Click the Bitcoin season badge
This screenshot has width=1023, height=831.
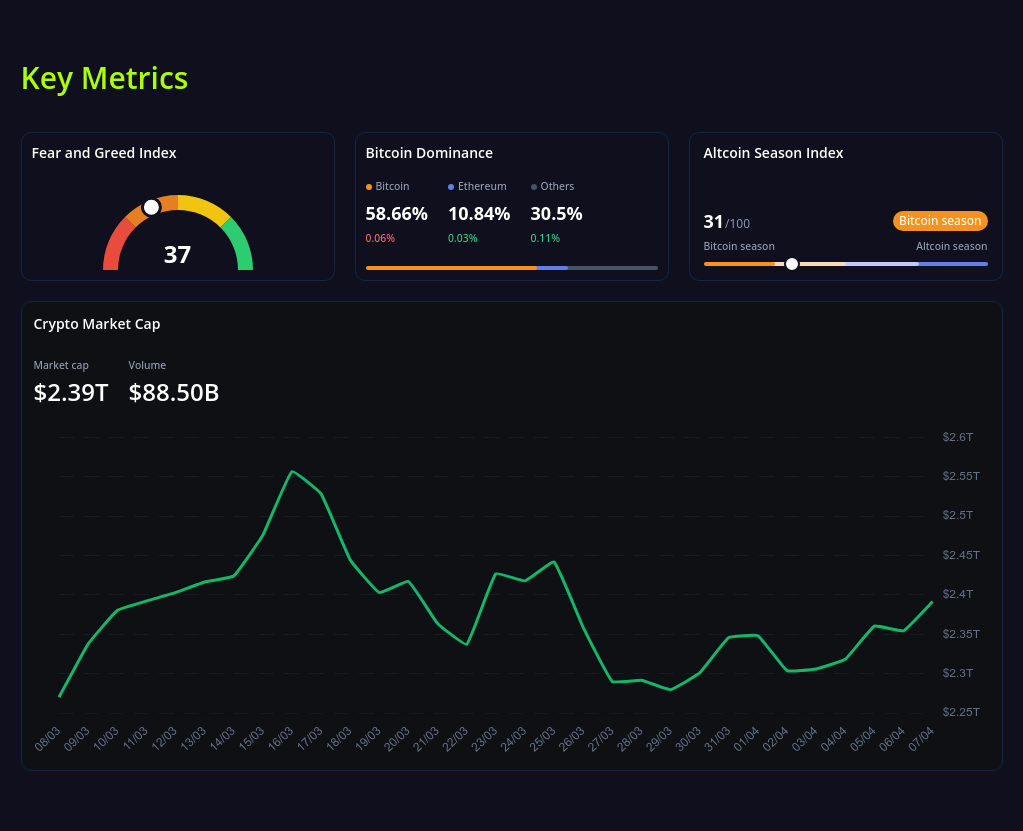point(939,220)
